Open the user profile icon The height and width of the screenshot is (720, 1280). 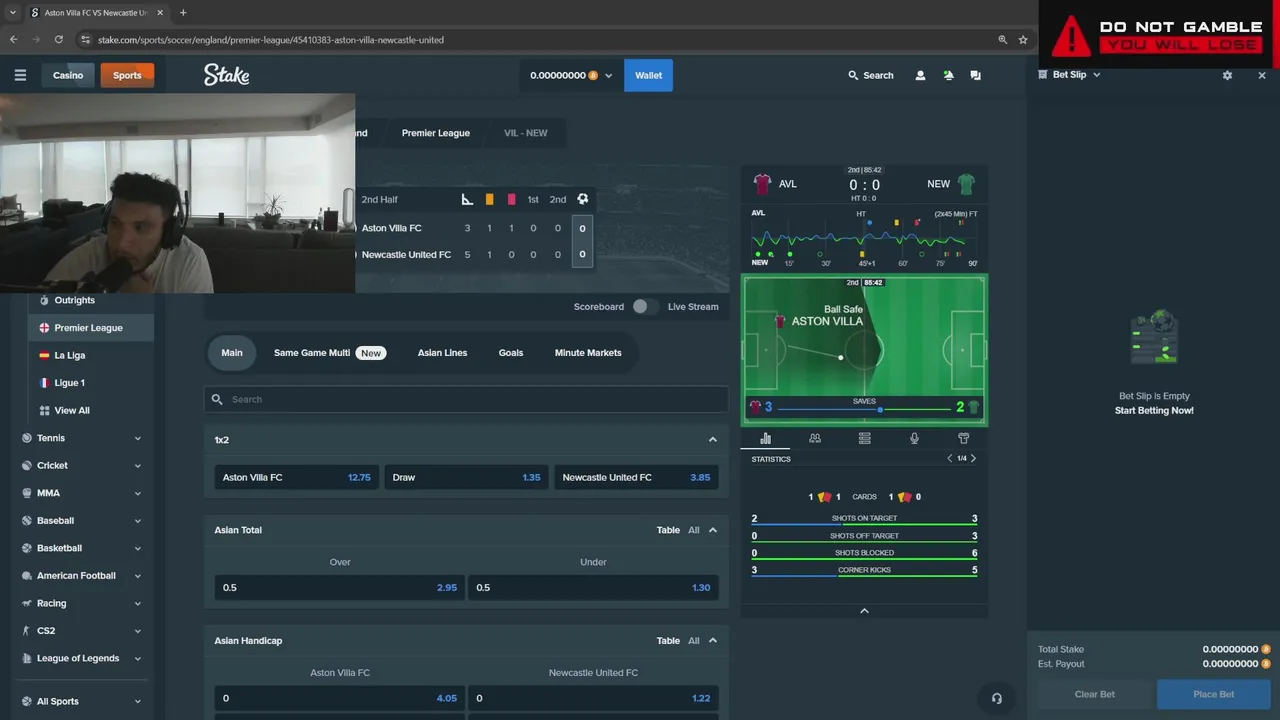[921, 75]
